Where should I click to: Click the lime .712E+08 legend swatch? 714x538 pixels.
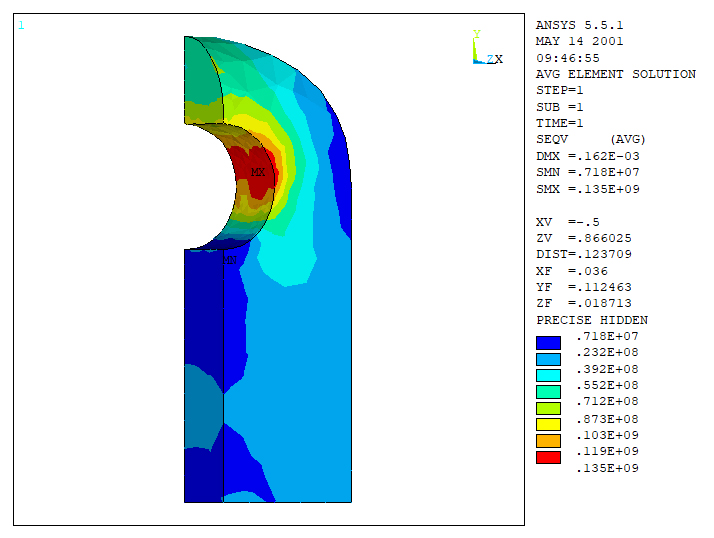click(548, 408)
